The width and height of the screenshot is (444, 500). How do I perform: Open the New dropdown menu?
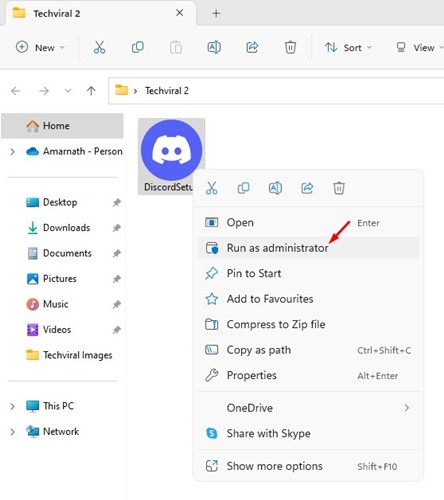[x=40, y=47]
